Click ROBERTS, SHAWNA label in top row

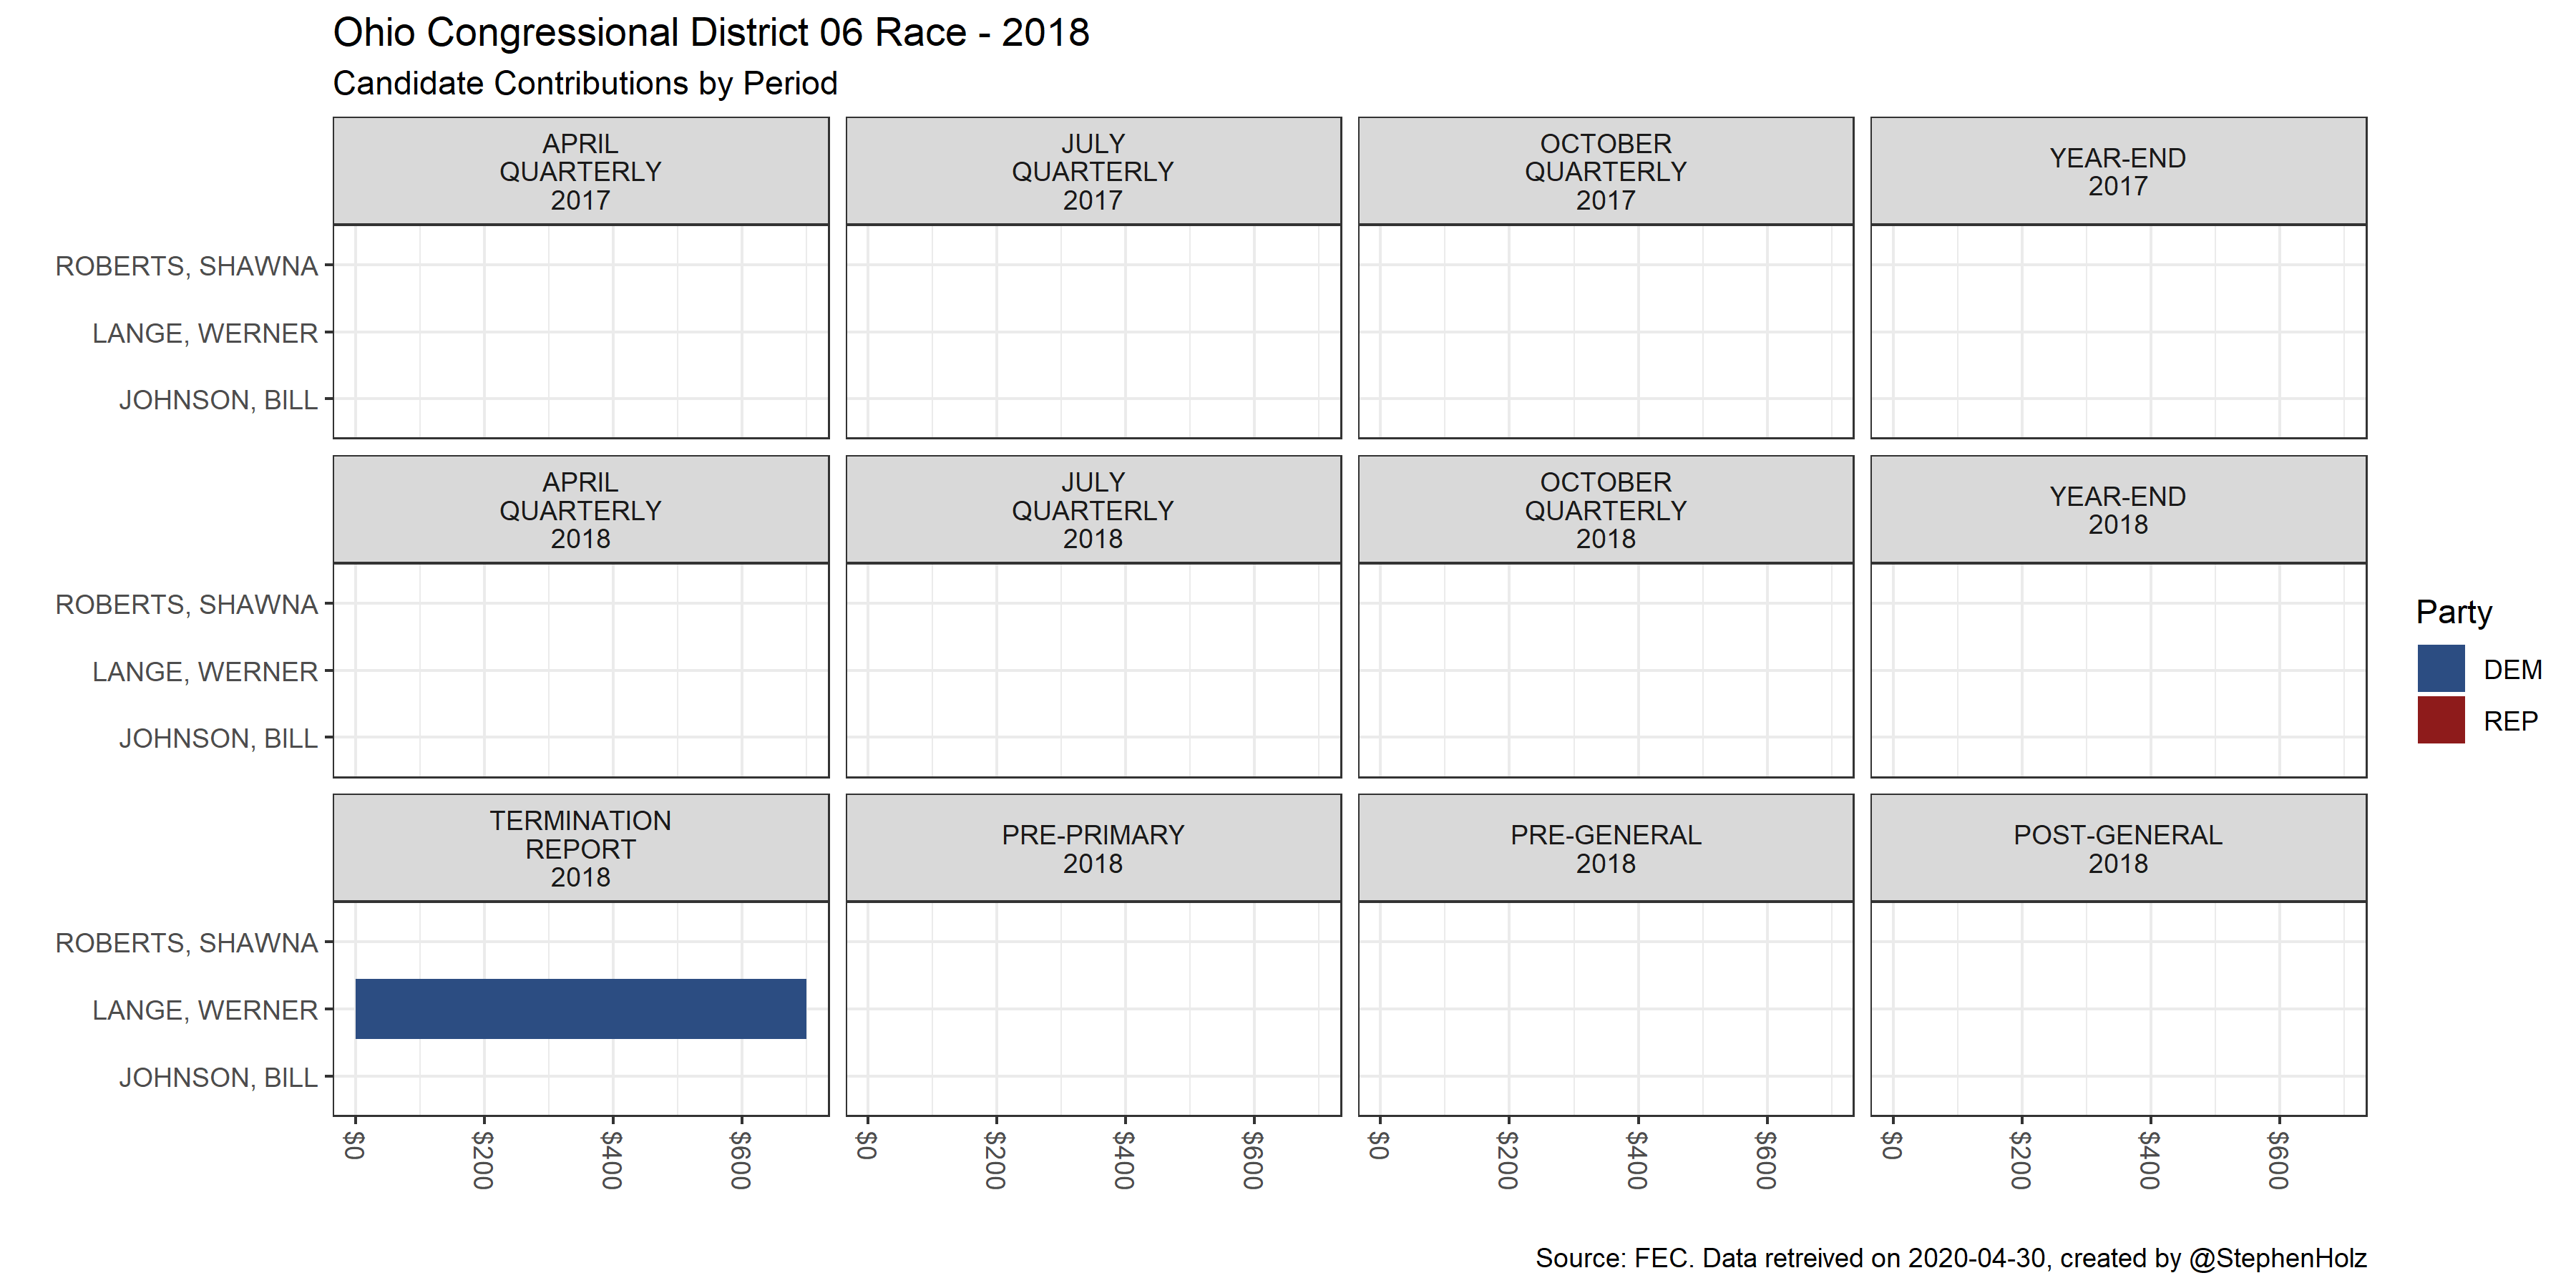coord(186,266)
